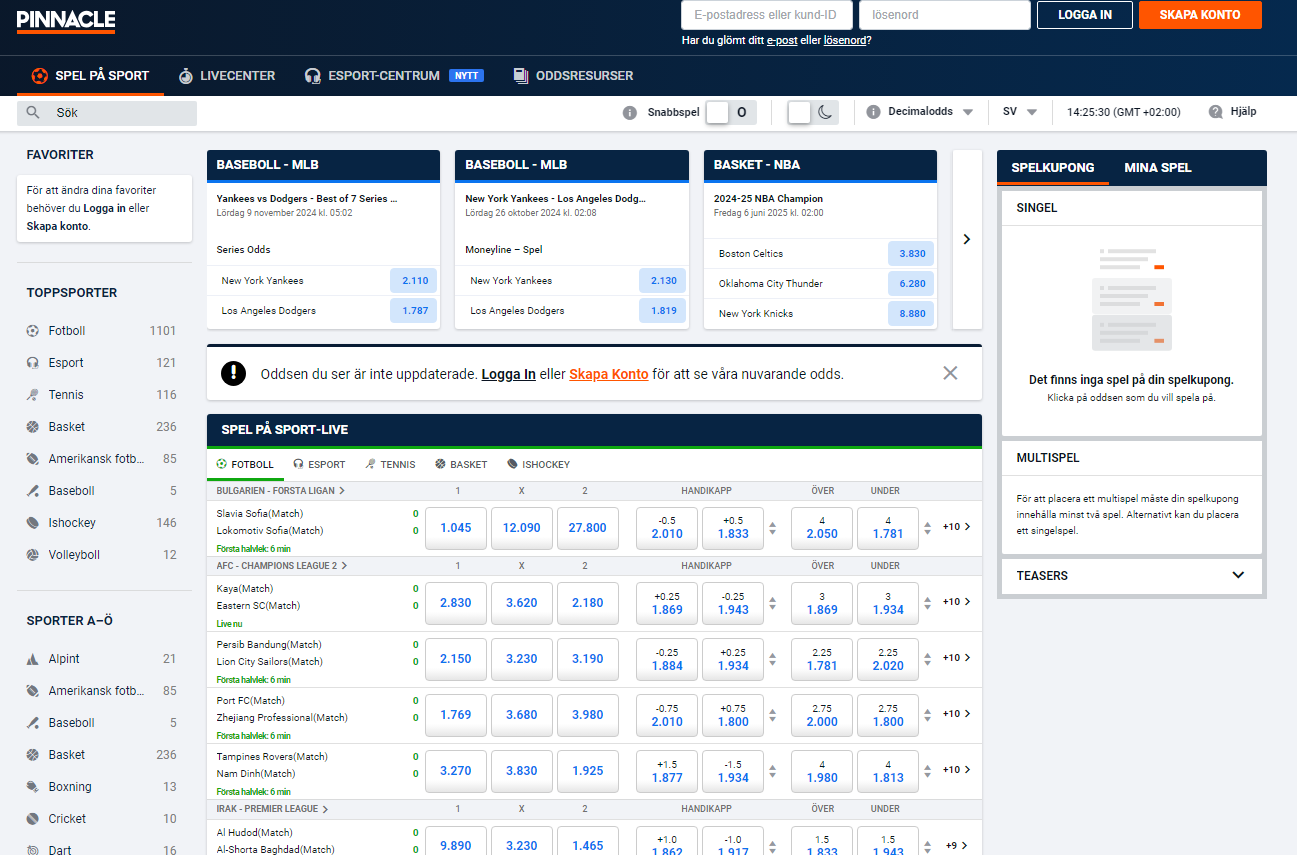1297x855 pixels.
Task: Switch to the Mina Spel tab
Action: click(x=1157, y=168)
